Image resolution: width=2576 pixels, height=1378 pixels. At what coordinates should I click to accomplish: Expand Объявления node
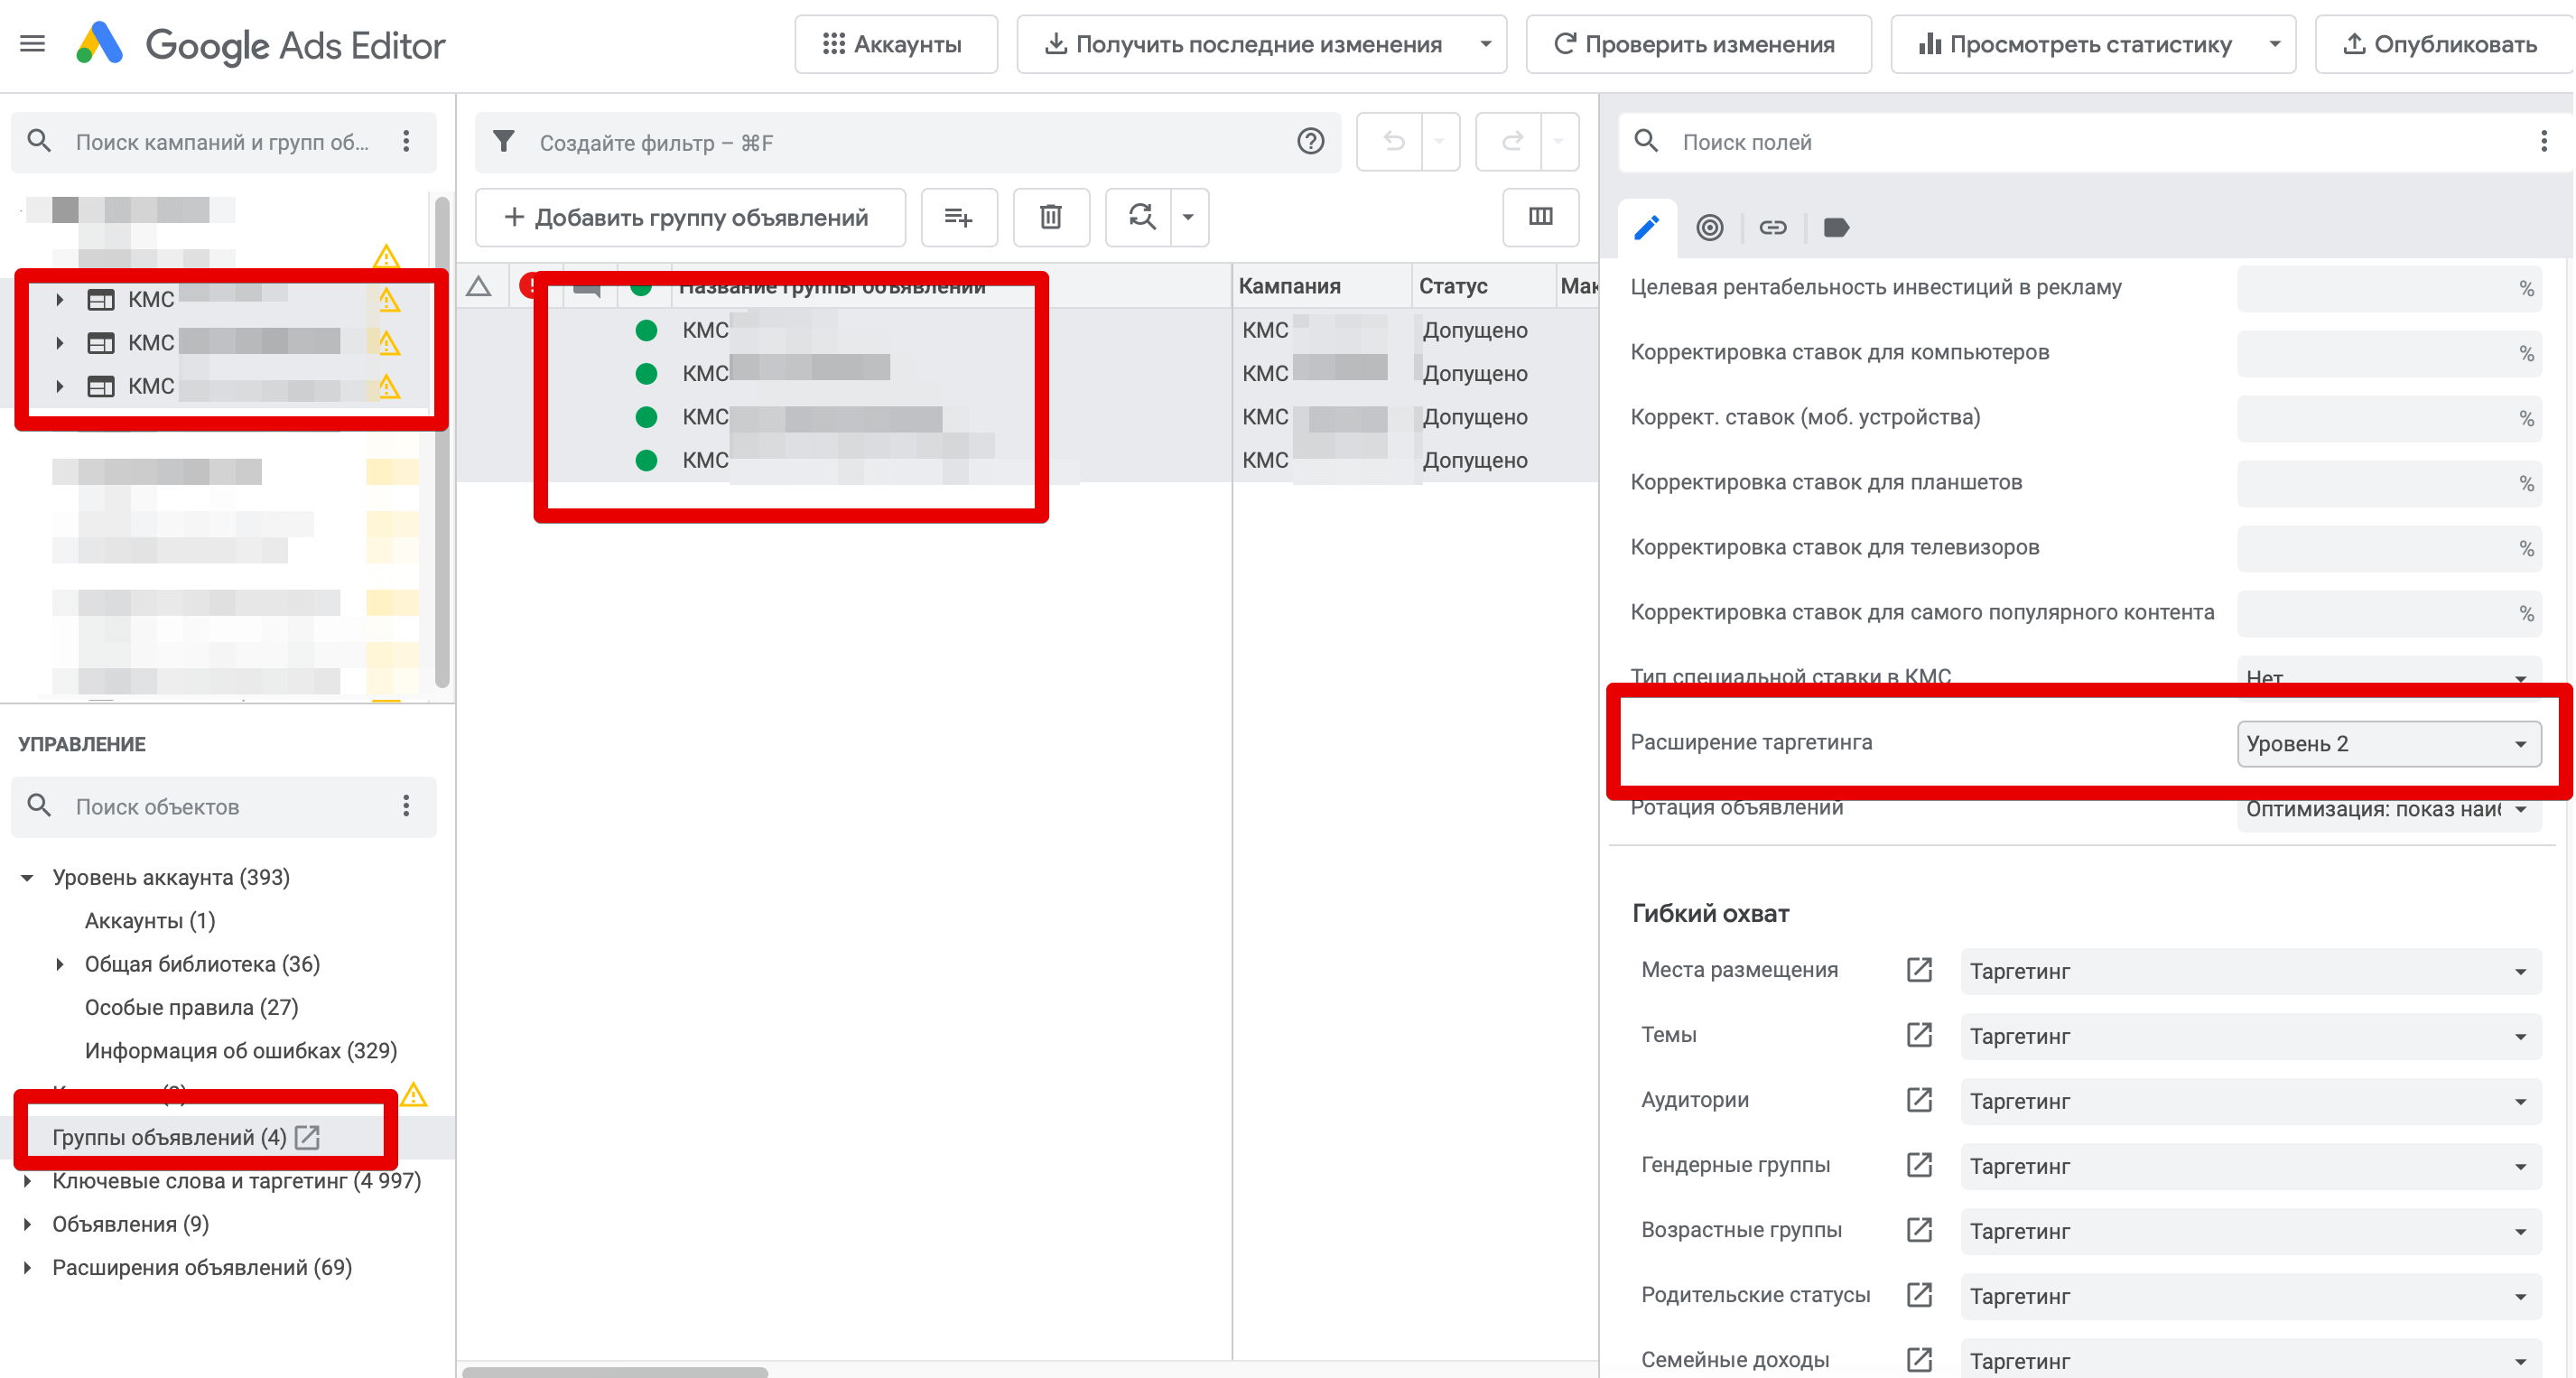coord(28,1224)
